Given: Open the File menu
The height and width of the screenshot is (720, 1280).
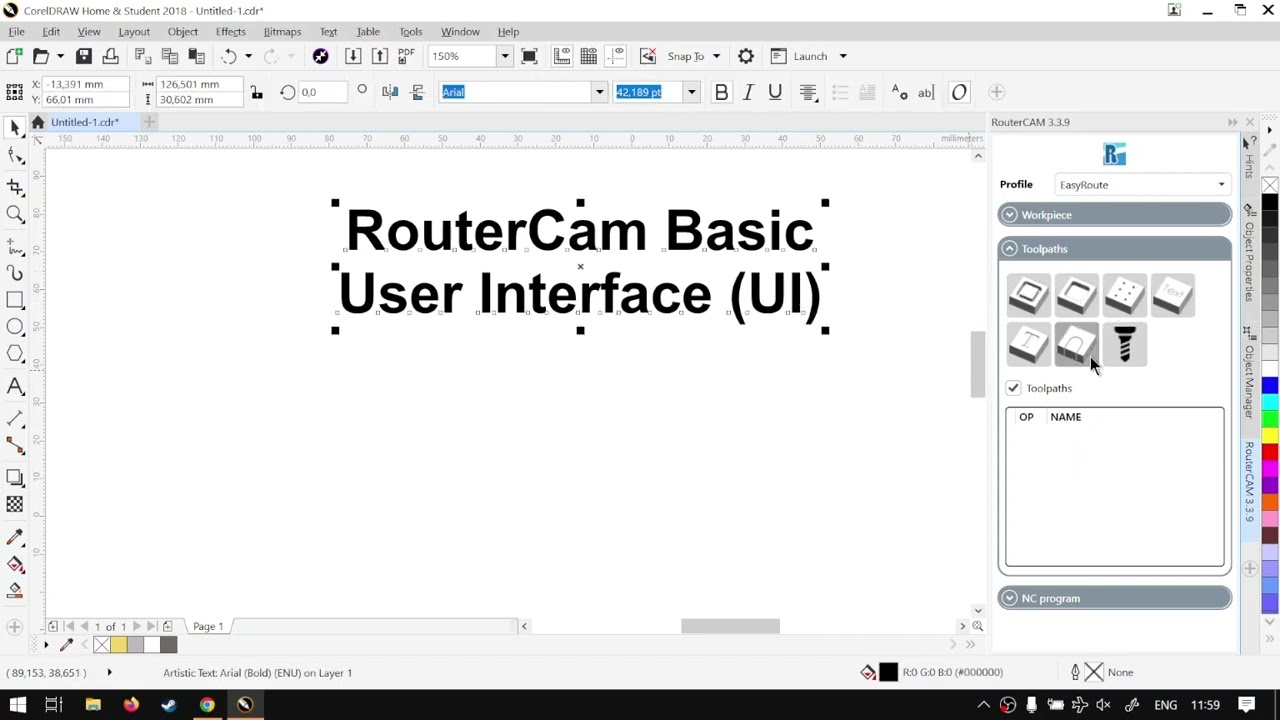Looking at the screenshot, I should coord(17,31).
